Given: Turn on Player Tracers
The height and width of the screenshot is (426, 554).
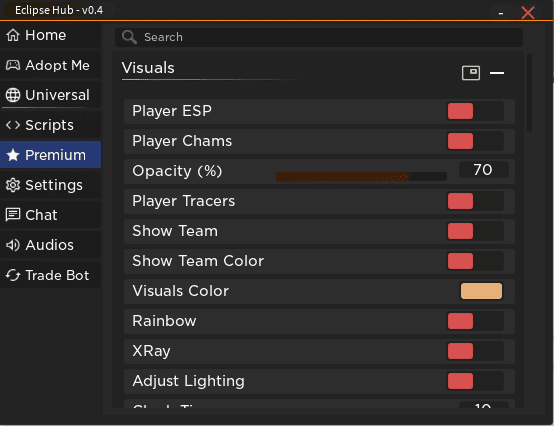Looking at the screenshot, I should (475, 201).
